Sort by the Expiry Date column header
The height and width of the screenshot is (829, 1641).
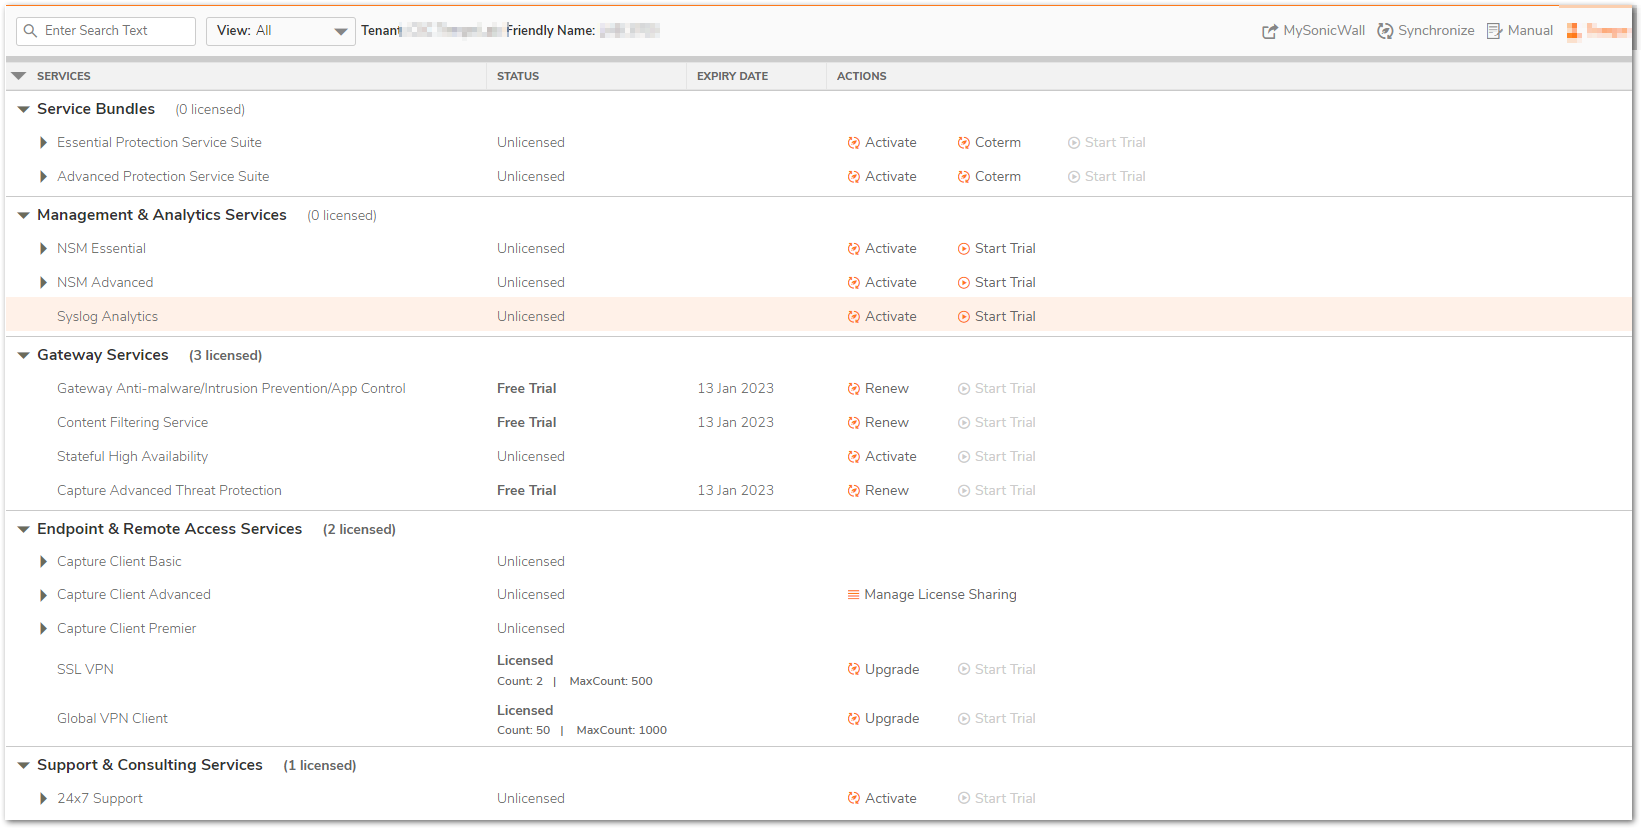tap(732, 76)
